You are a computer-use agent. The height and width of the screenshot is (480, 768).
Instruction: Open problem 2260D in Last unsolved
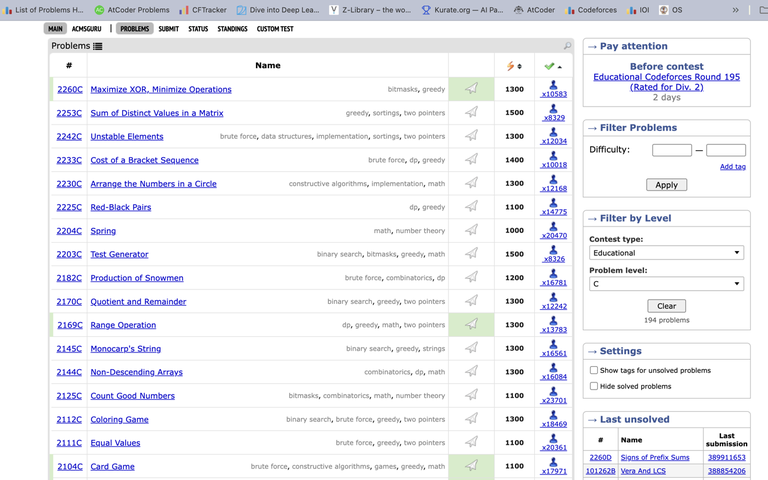600,457
